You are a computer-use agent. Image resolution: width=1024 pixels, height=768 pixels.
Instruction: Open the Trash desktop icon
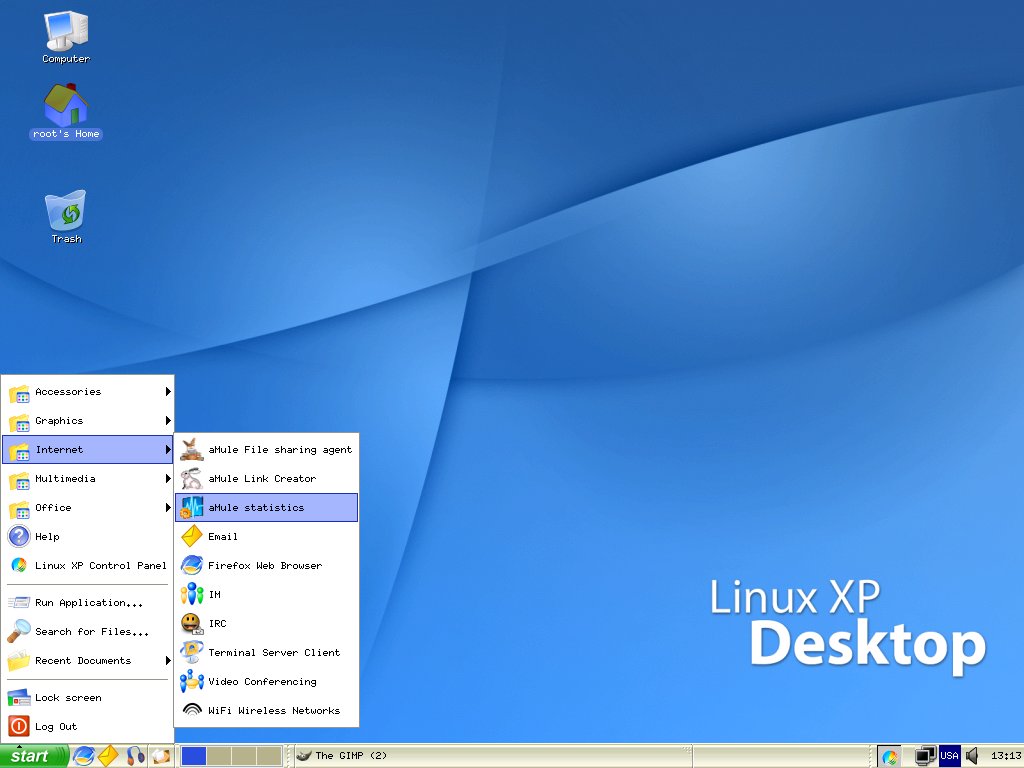coord(65,217)
